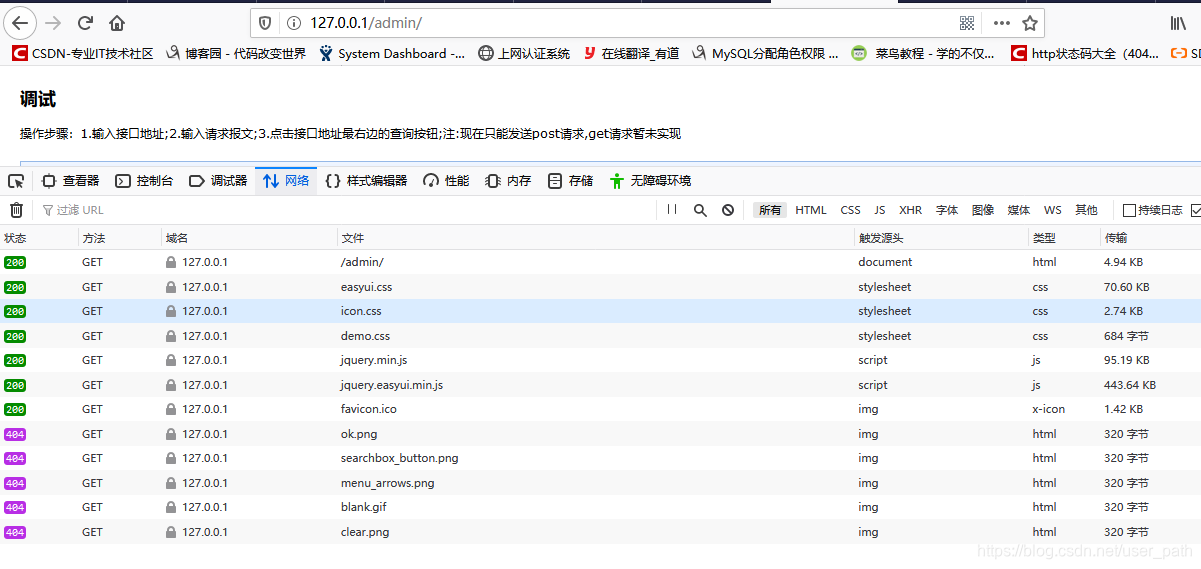
Task: Select the /admin/ request row
Action: (600, 262)
